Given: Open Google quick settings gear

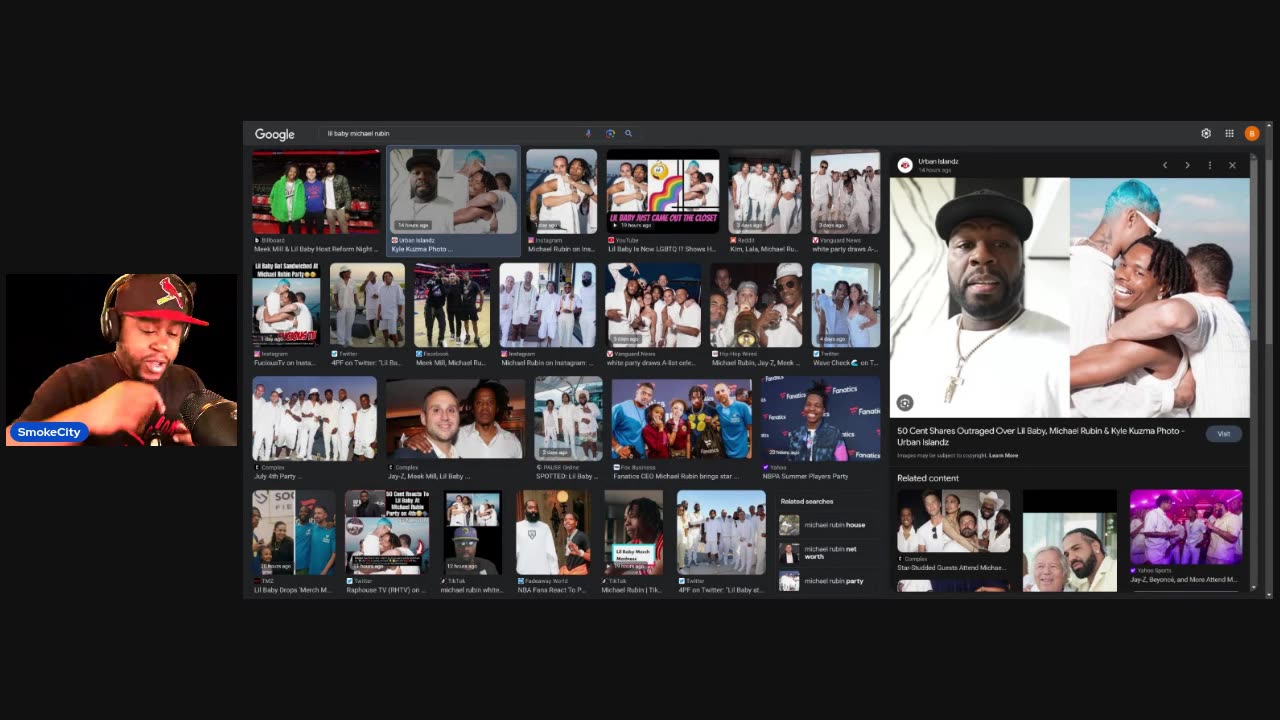Looking at the screenshot, I should [1206, 133].
